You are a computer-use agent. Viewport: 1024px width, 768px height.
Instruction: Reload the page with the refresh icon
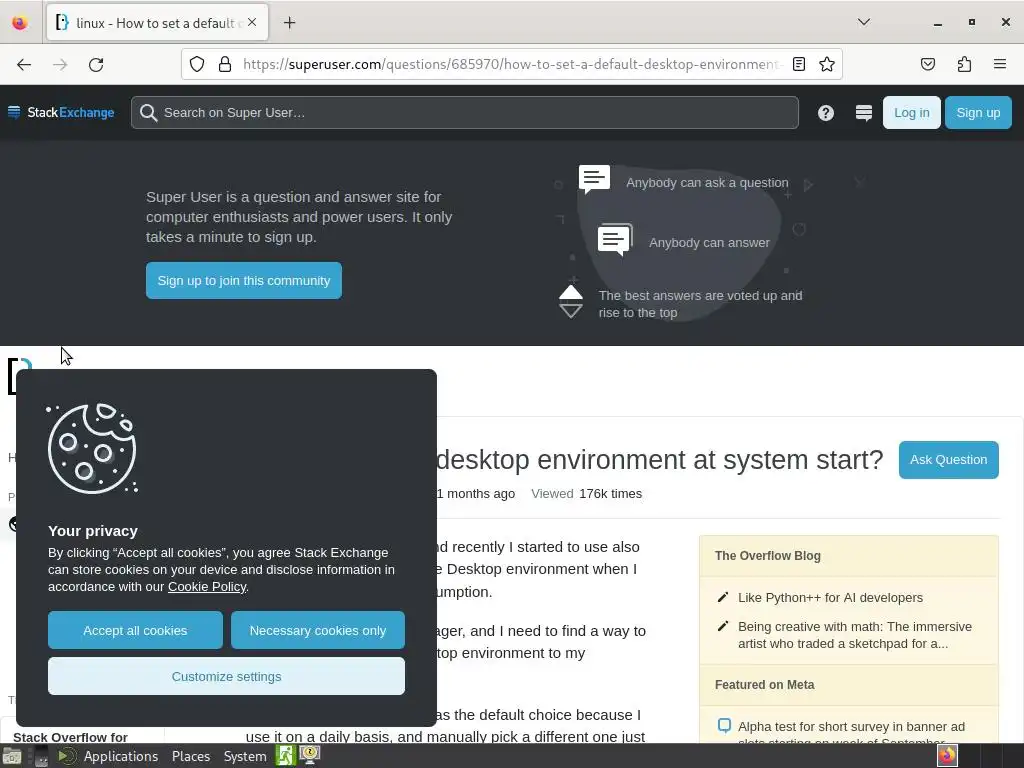96,64
